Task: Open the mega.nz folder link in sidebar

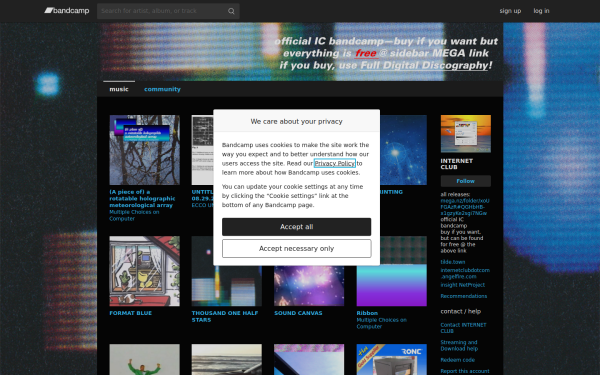Action: [465, 207]
